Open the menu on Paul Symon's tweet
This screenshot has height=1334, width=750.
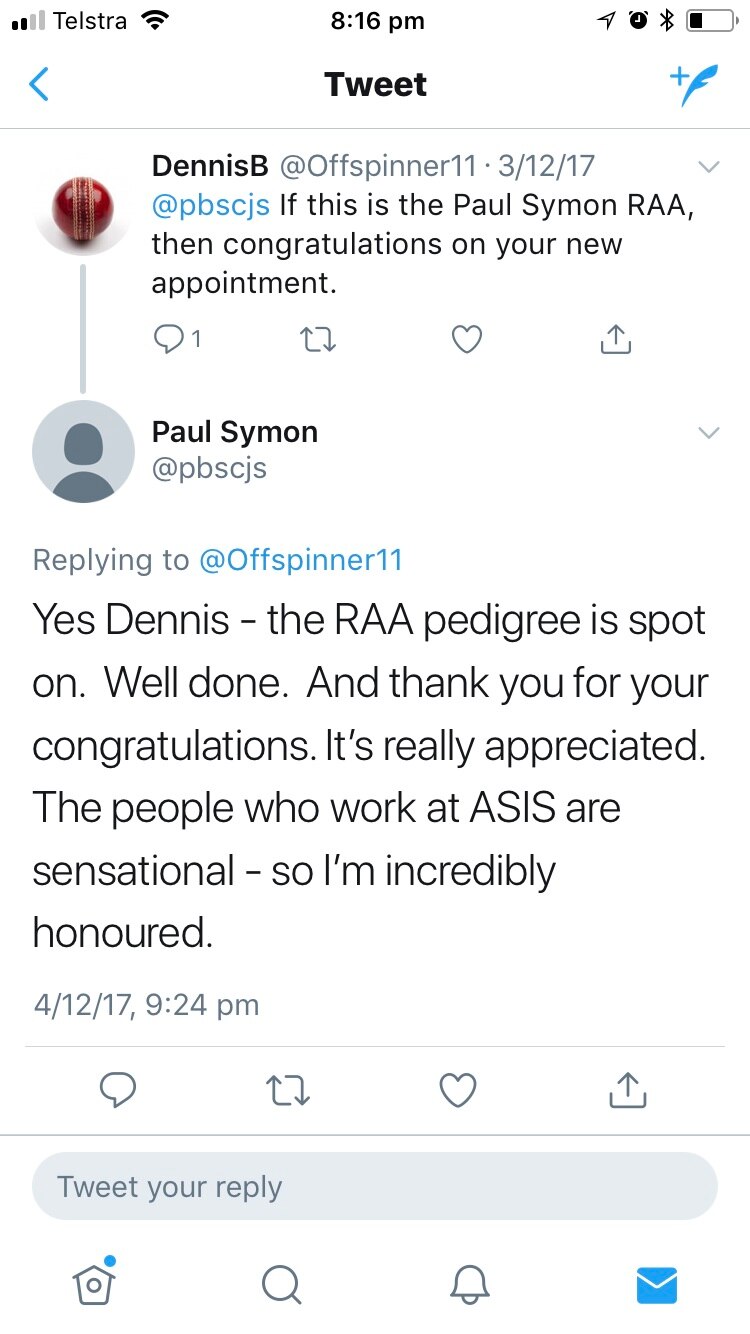(x=709, y=432)
